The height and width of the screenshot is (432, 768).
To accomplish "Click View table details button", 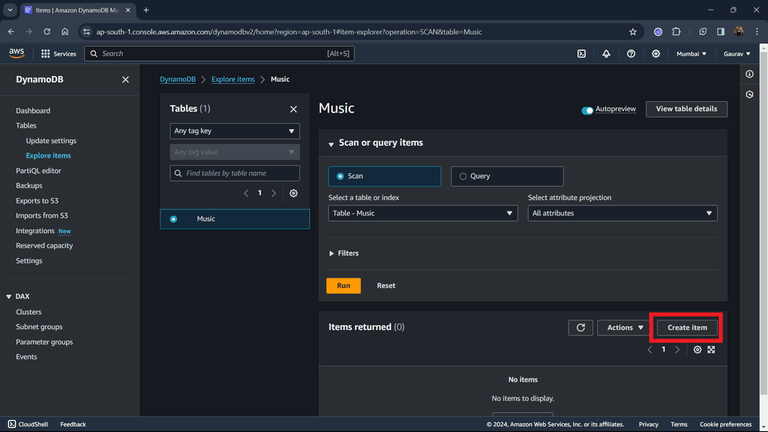I will [x=686, y=109].
